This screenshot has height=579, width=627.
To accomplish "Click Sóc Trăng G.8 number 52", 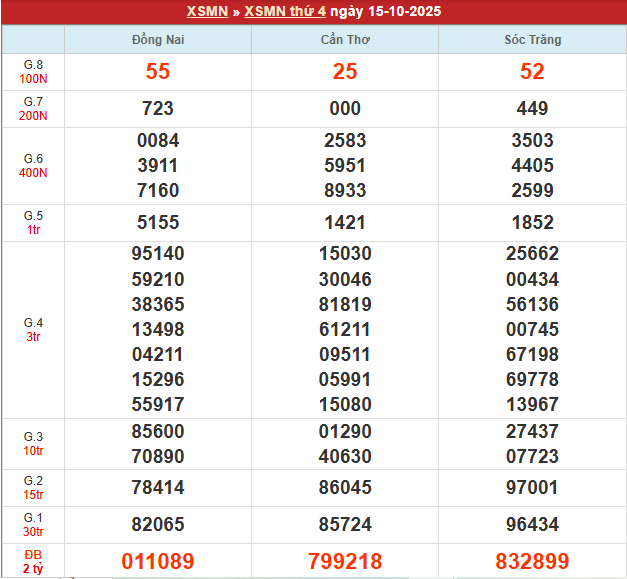I will 532,72.
